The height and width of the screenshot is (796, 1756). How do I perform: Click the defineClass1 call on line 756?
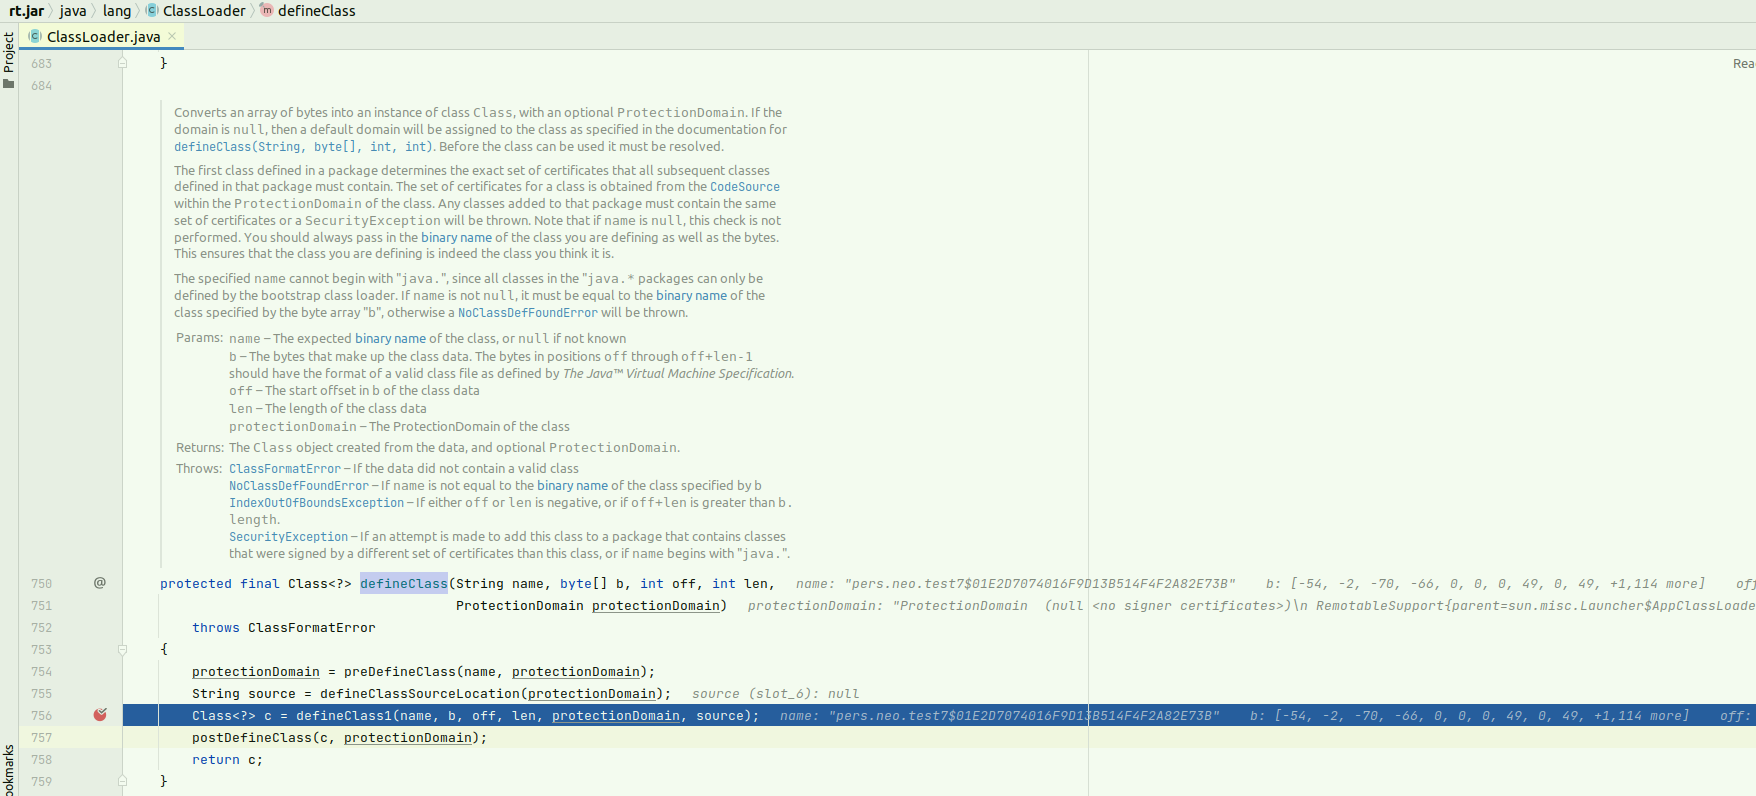point(344,716)
